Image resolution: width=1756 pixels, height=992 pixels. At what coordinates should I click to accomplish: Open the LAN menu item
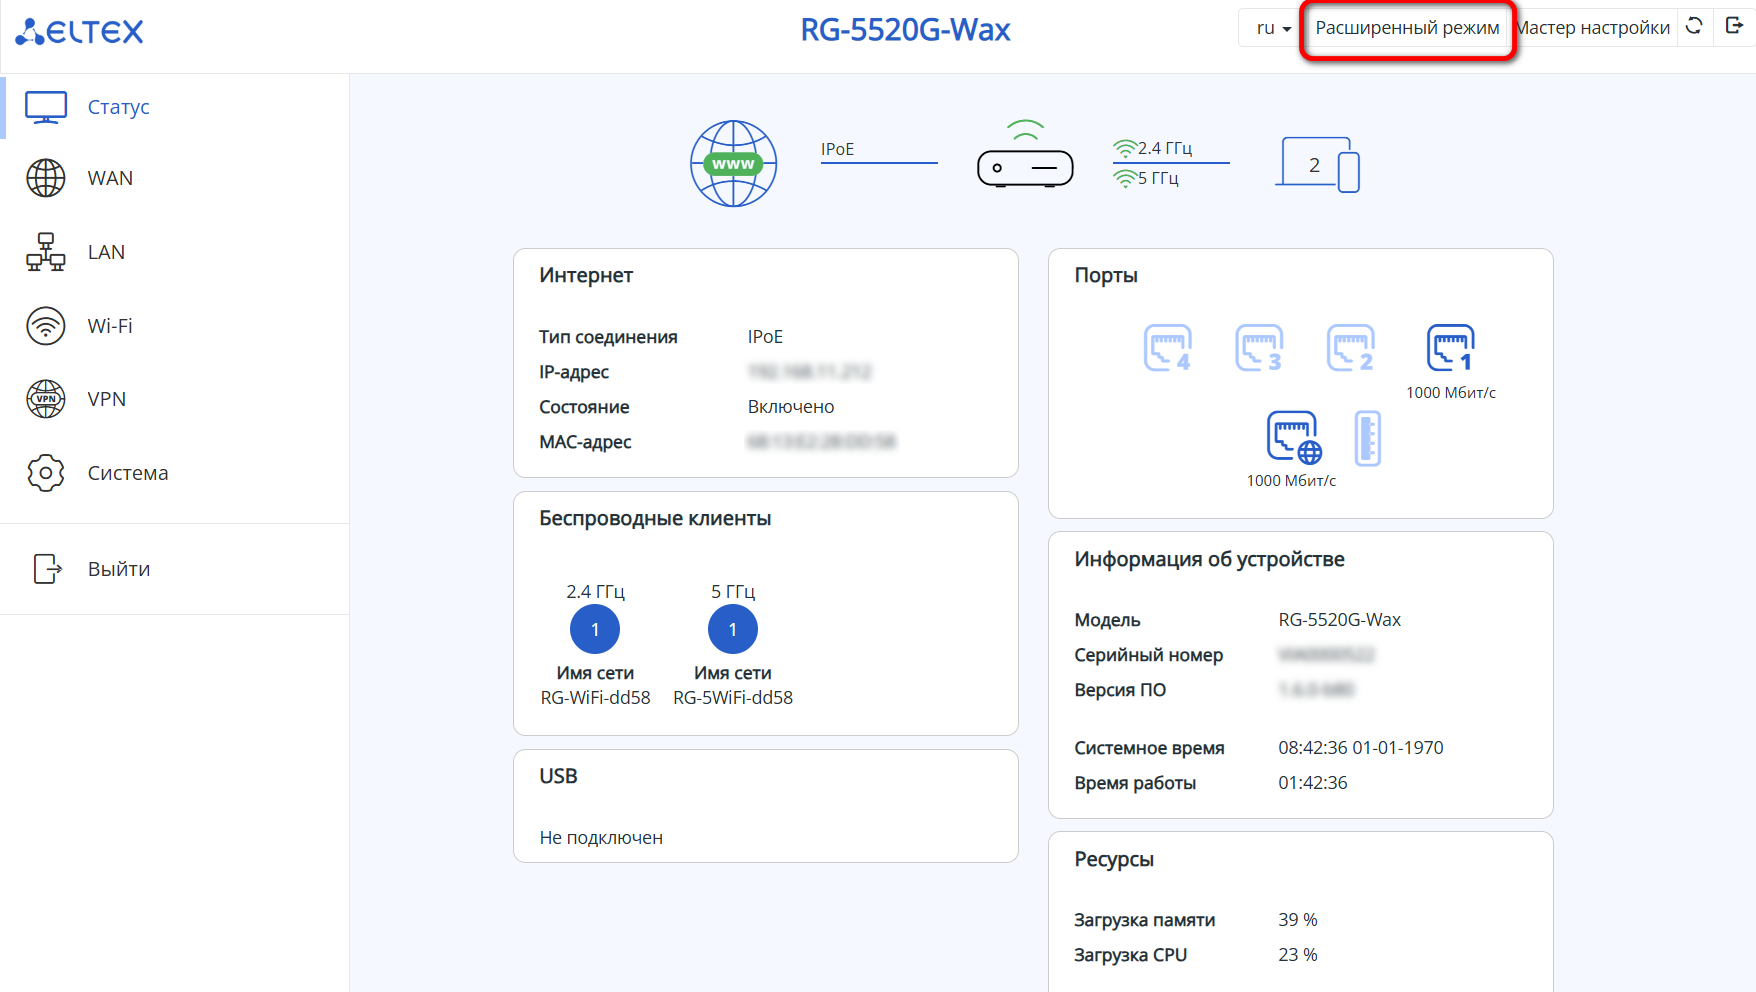pyautogui.click(x=106, y=252)
